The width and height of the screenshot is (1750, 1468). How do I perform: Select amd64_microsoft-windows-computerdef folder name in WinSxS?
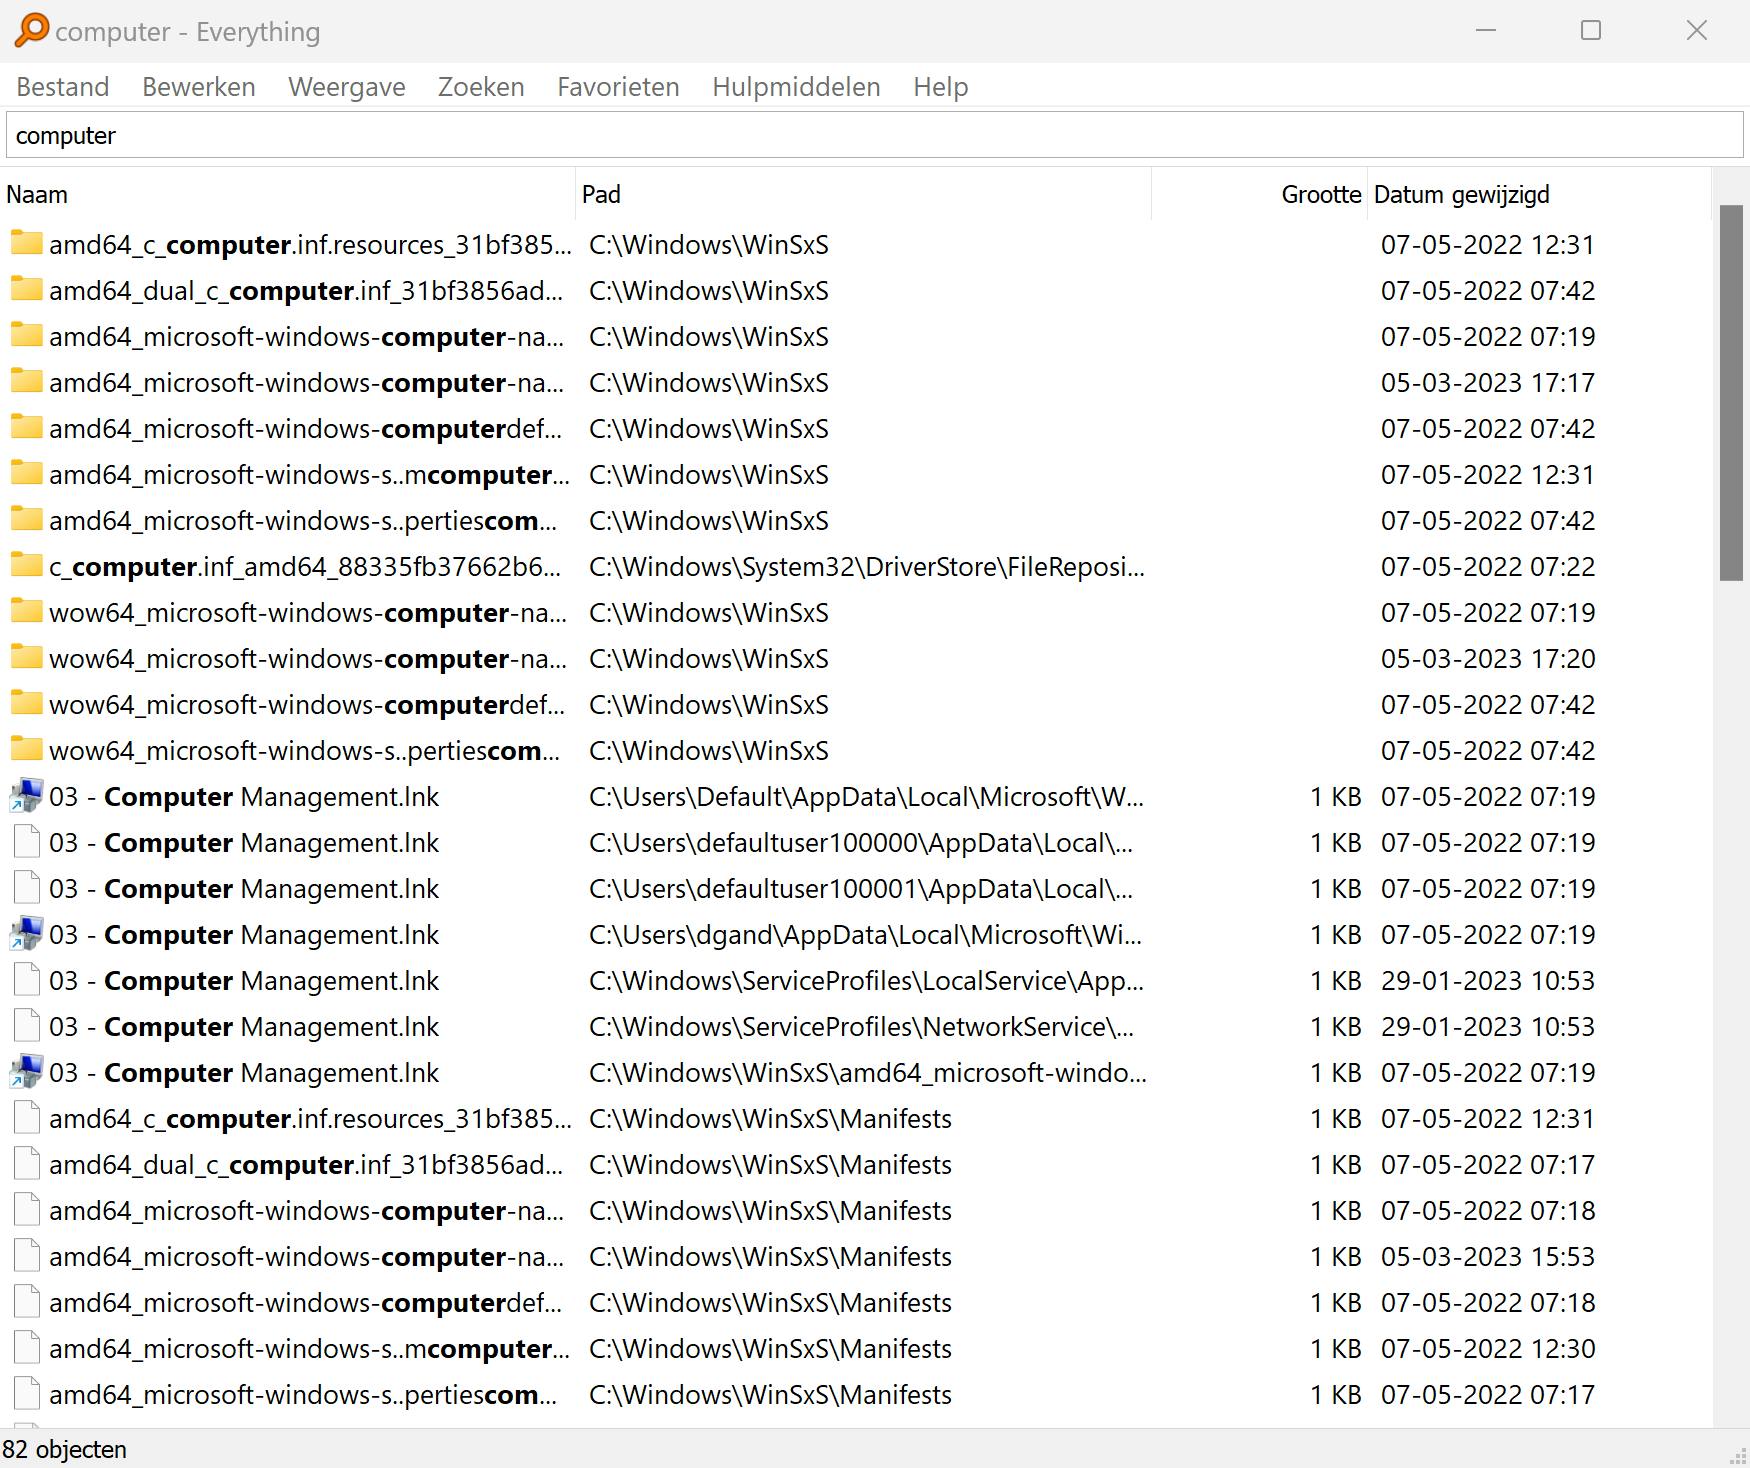click(x=305, y=429)
